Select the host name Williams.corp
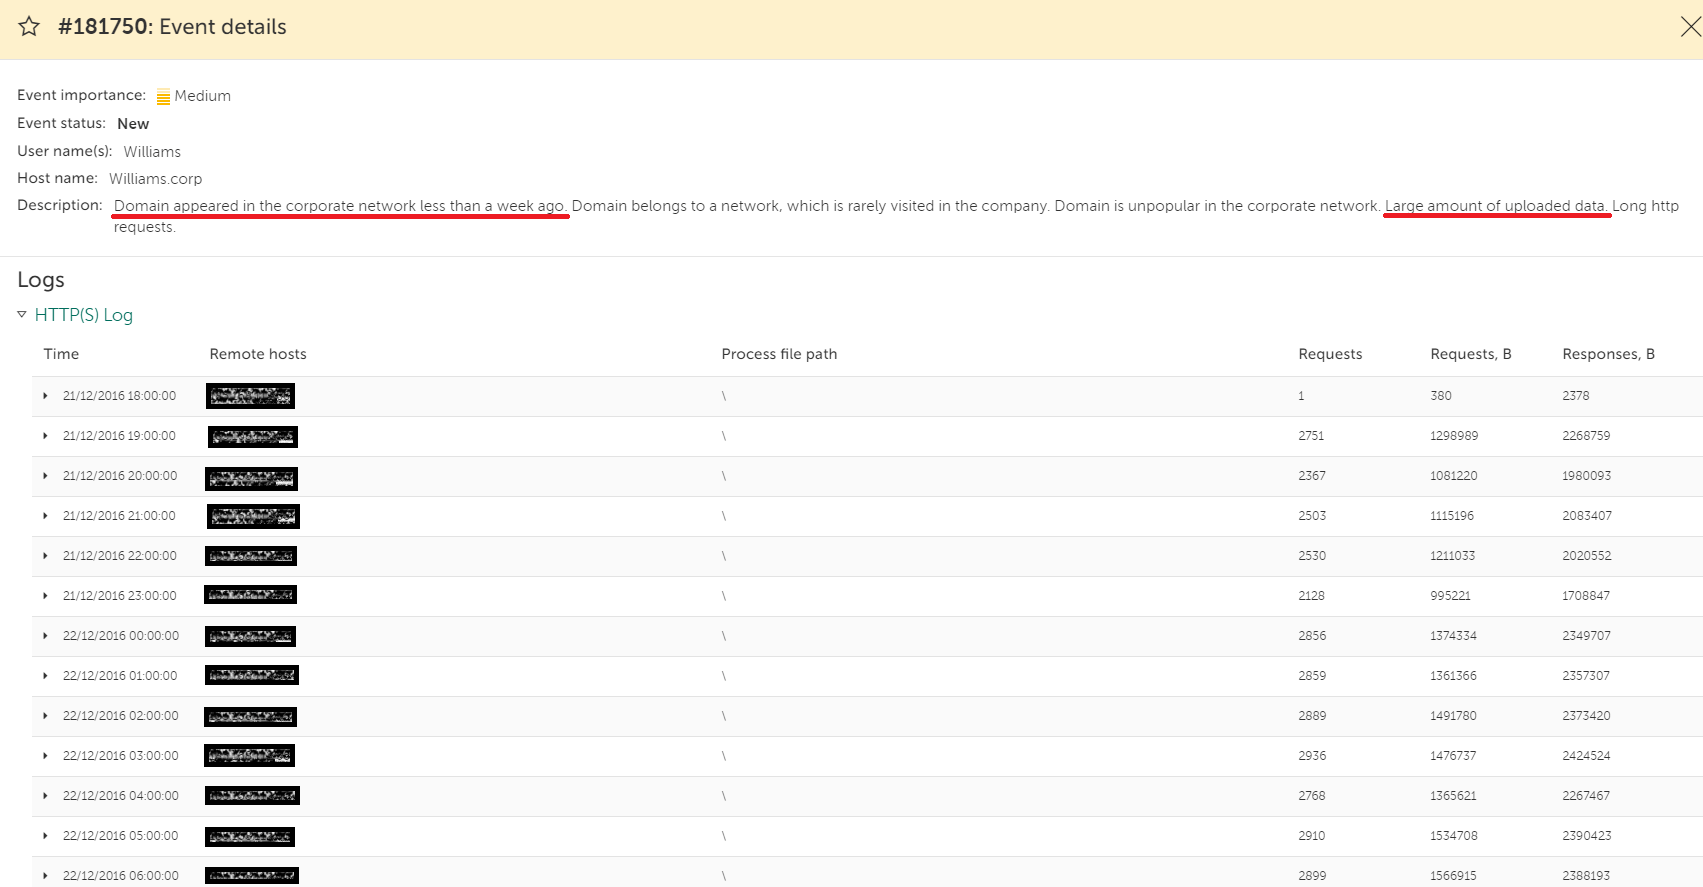1703x887 pixels. coord(155,179)
